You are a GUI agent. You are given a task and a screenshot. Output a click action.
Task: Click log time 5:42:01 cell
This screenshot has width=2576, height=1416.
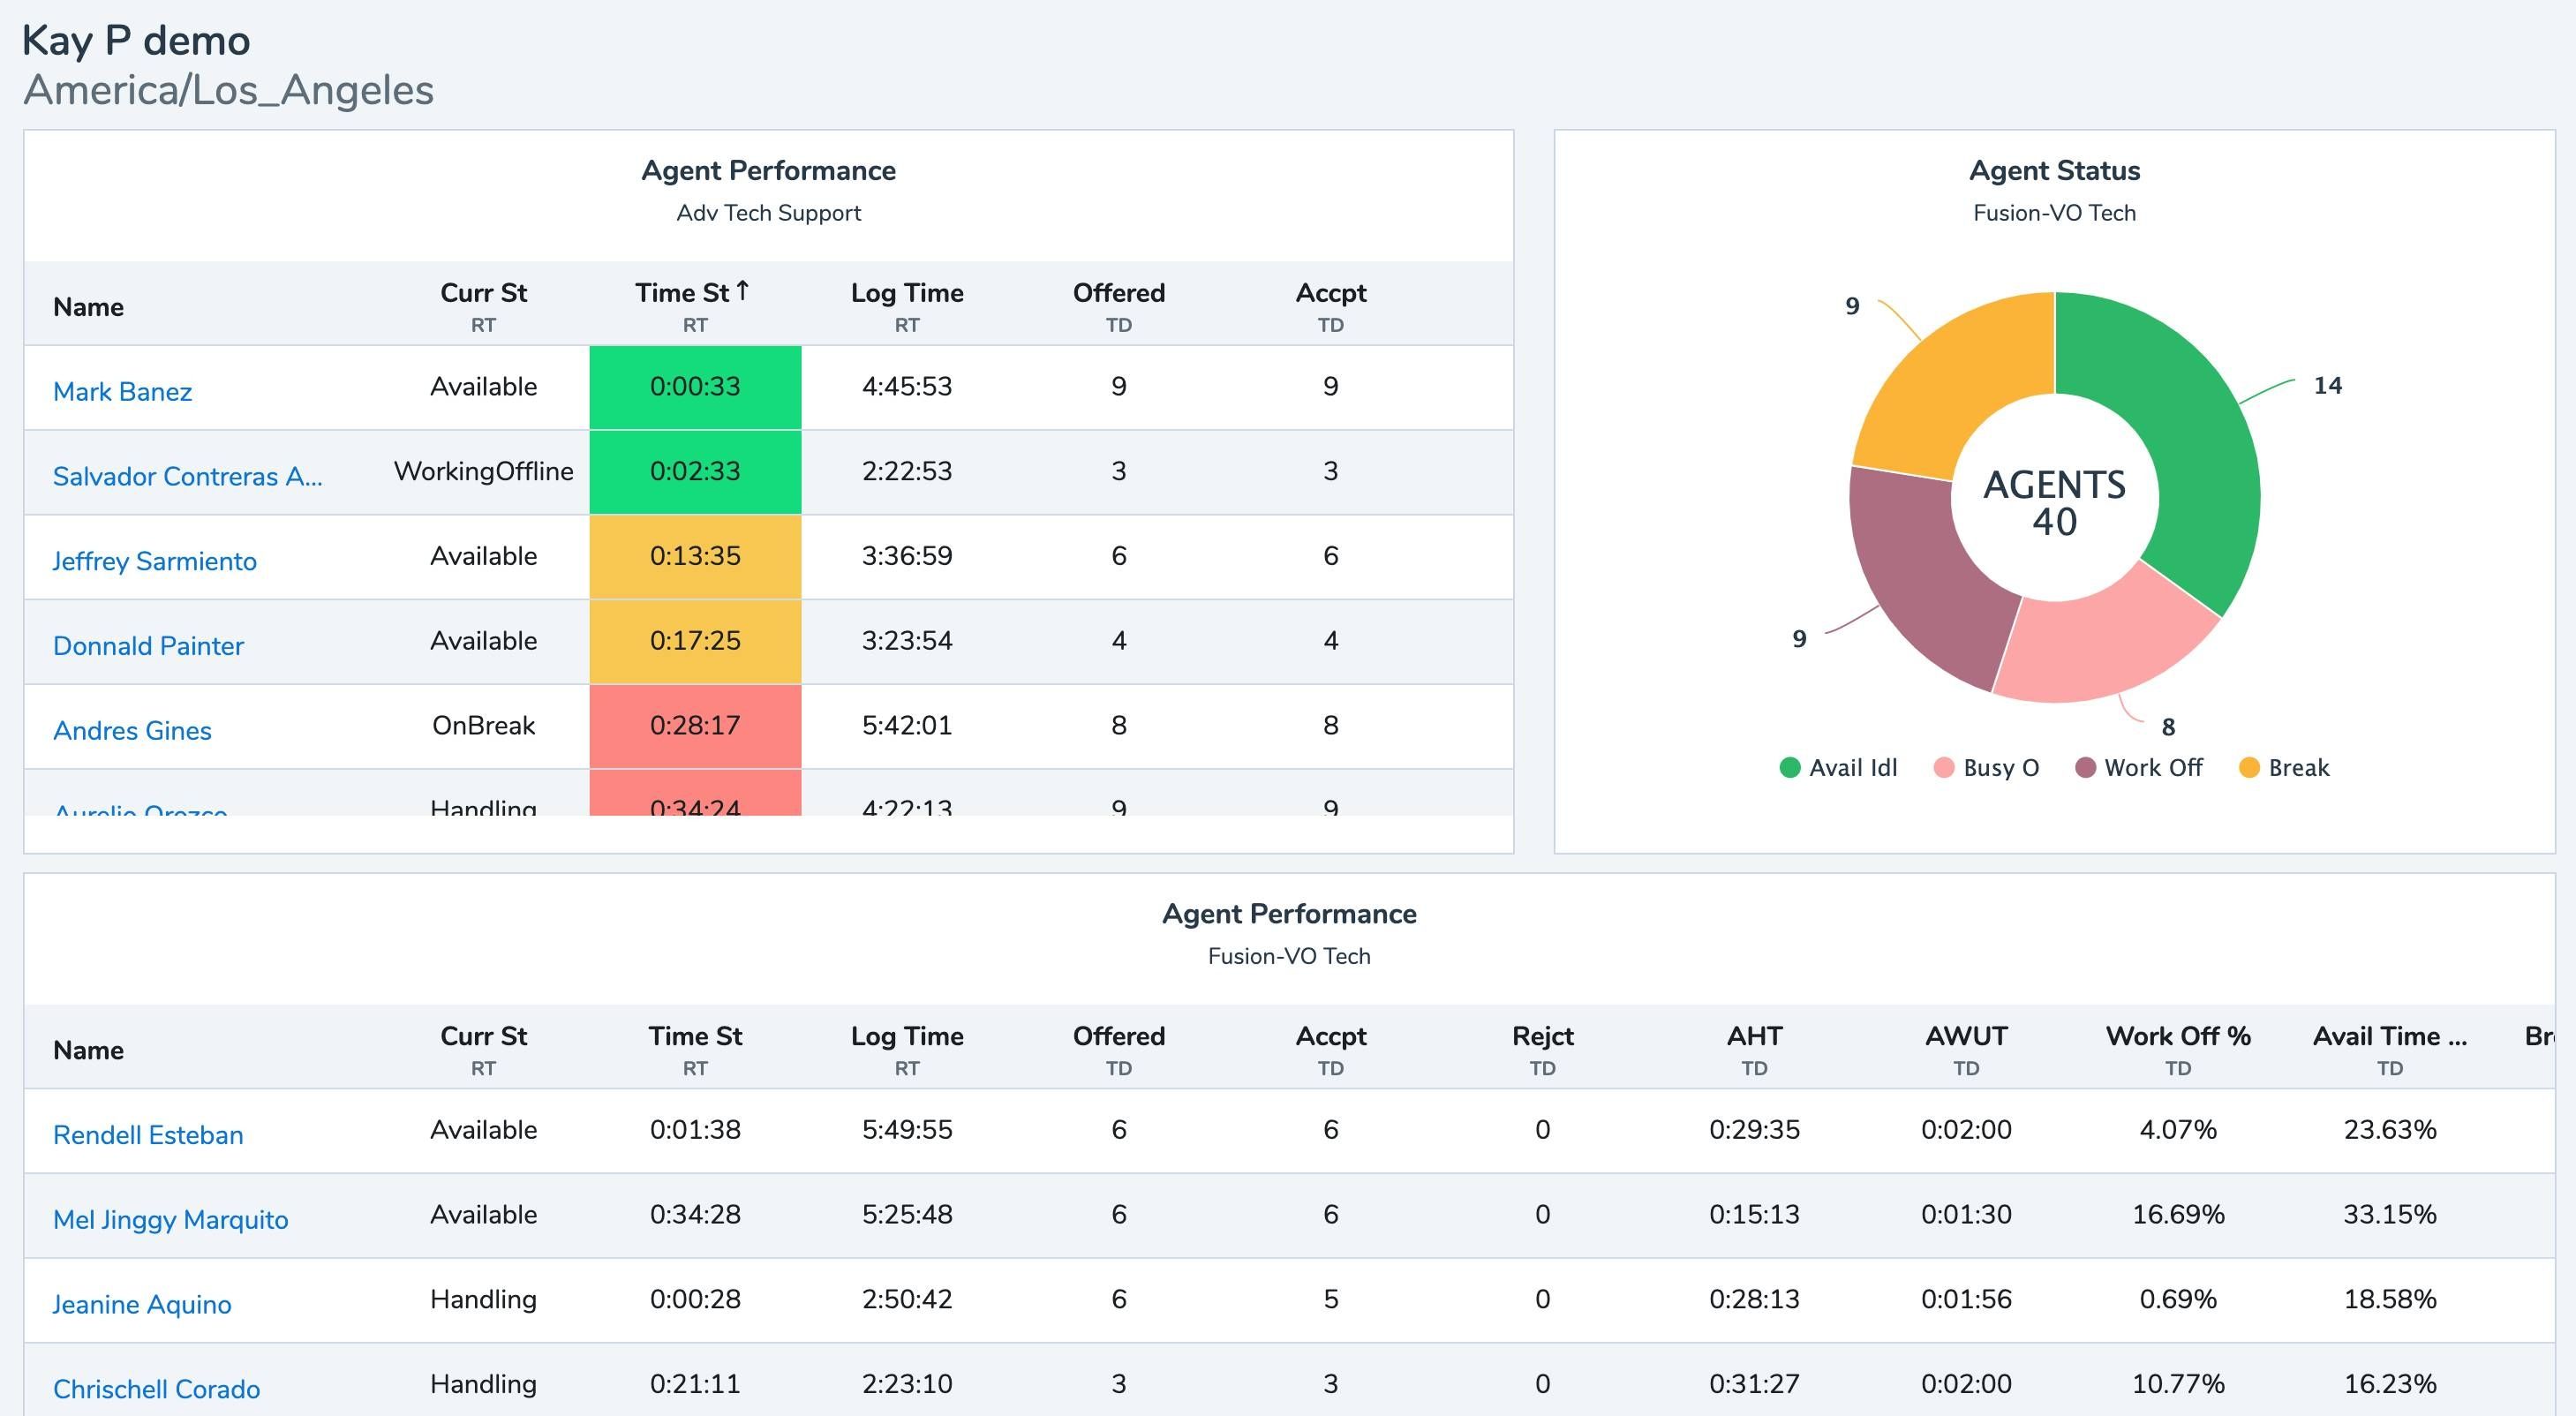[907, 726]
